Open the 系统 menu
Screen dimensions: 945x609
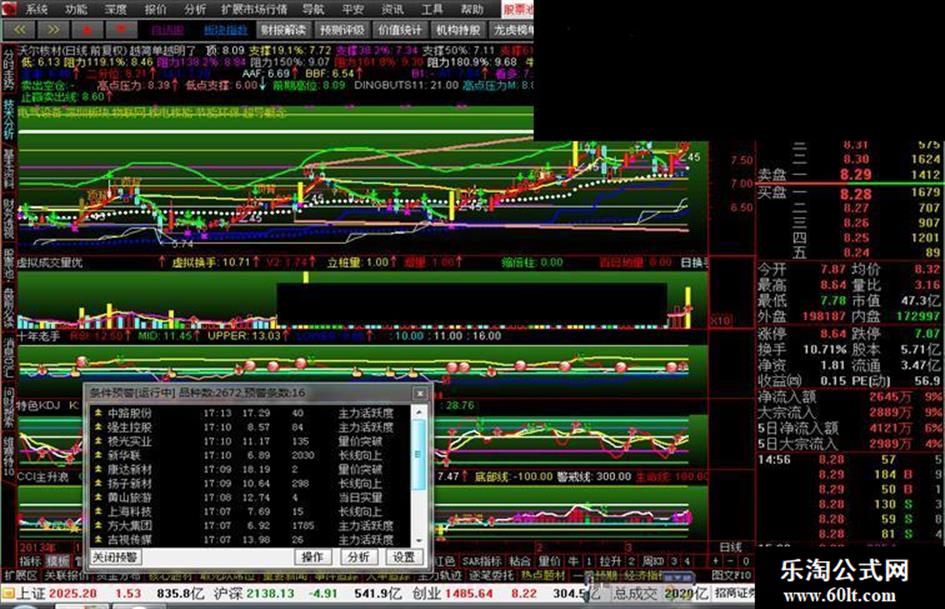tap(36, 9)
